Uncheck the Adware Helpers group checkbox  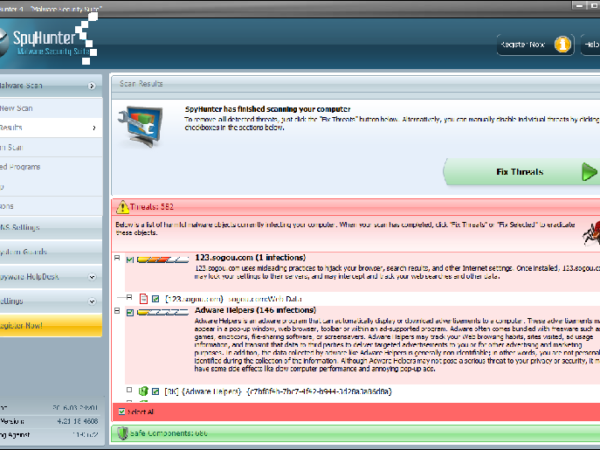coord(130,313)
